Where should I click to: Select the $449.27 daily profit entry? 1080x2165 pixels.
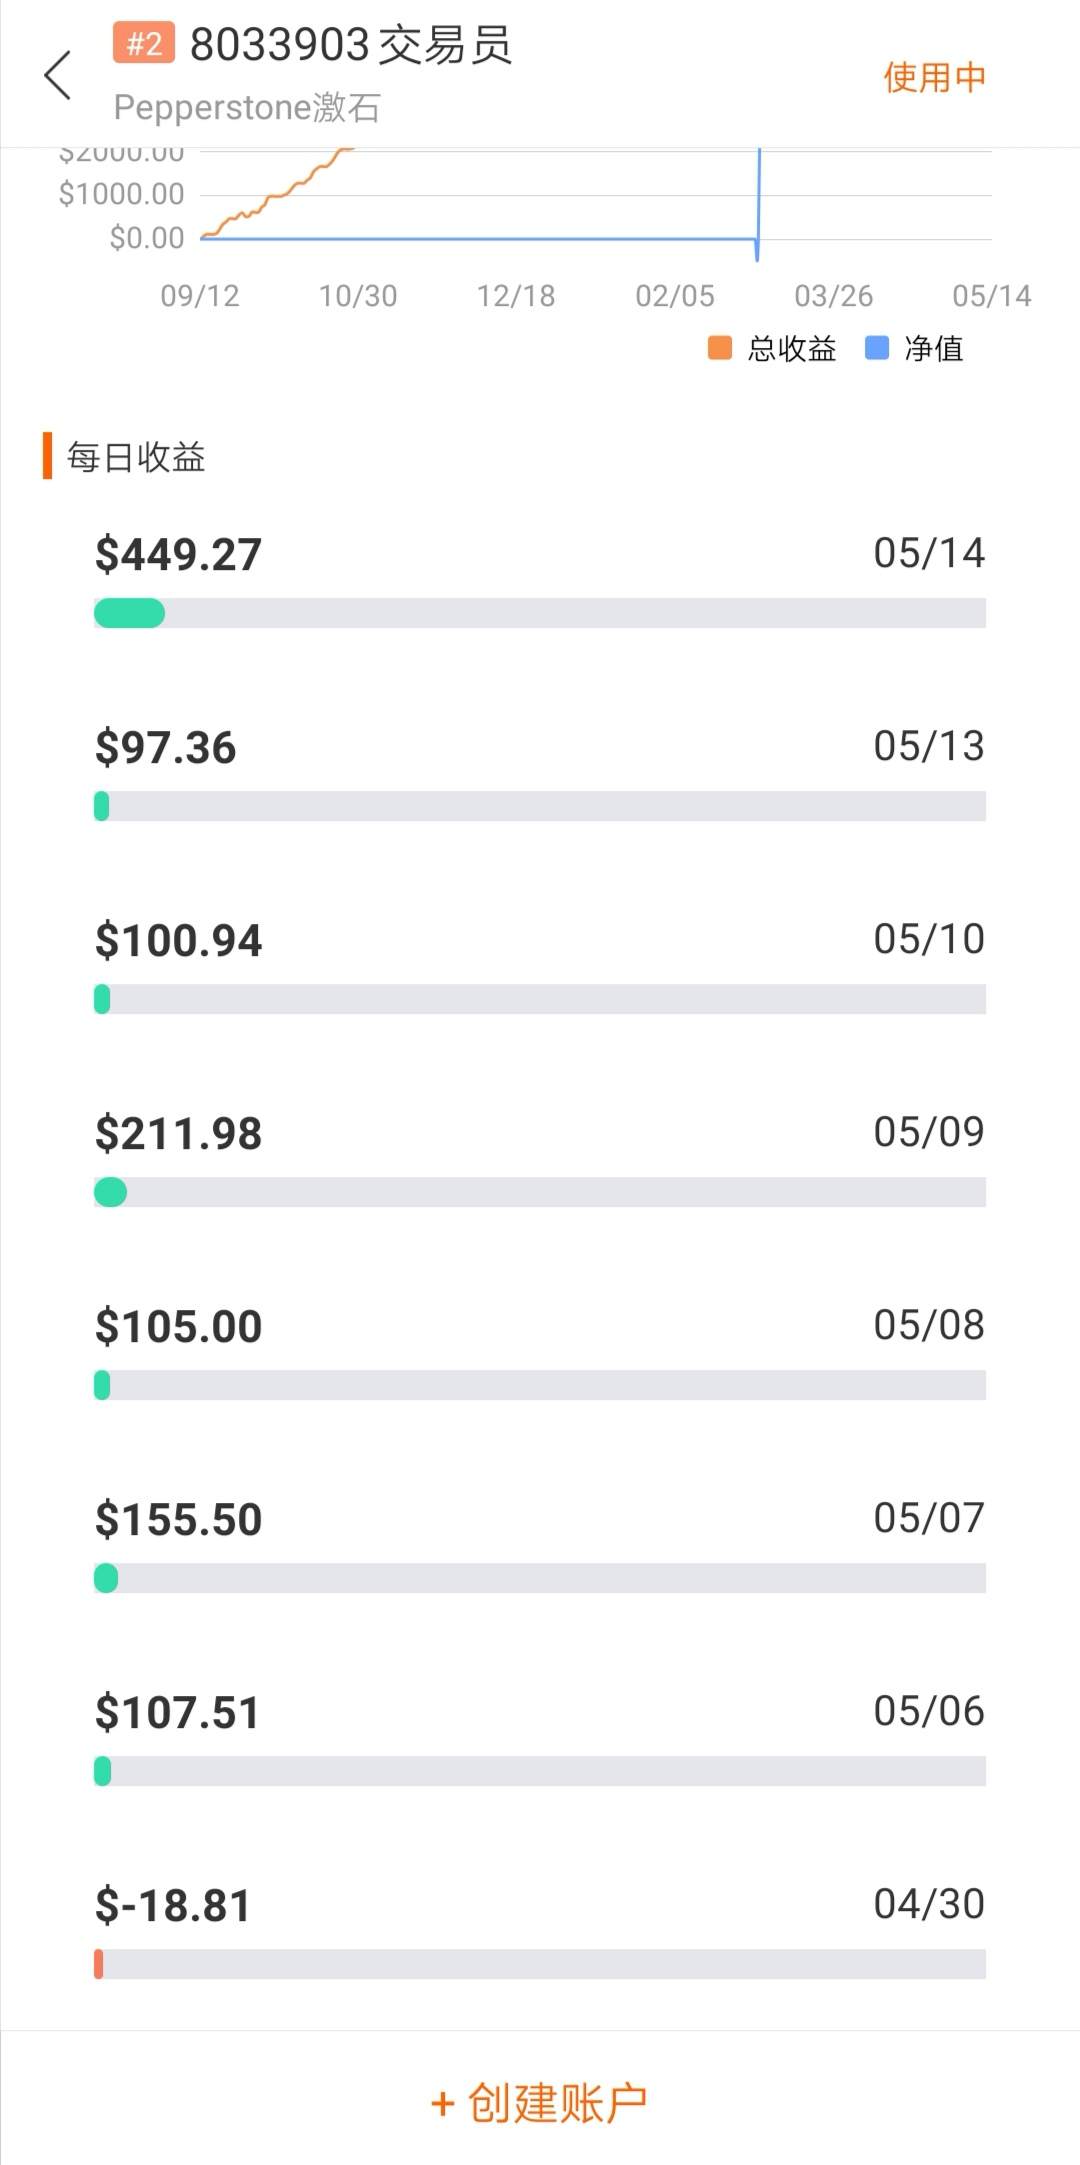click(x=178, y=555)
